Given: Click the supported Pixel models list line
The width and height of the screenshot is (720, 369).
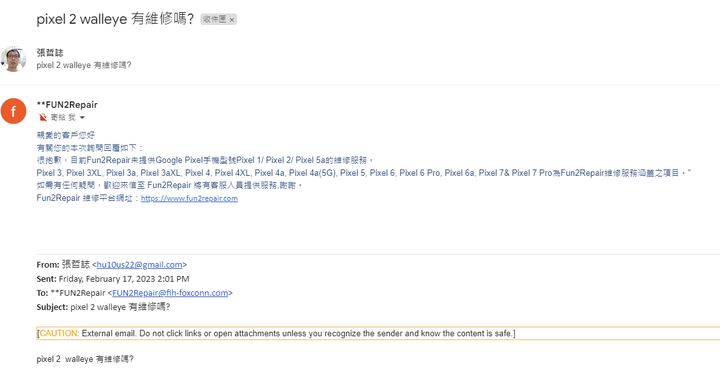Looking at the screenshot, I should click(x=364, y=173).
